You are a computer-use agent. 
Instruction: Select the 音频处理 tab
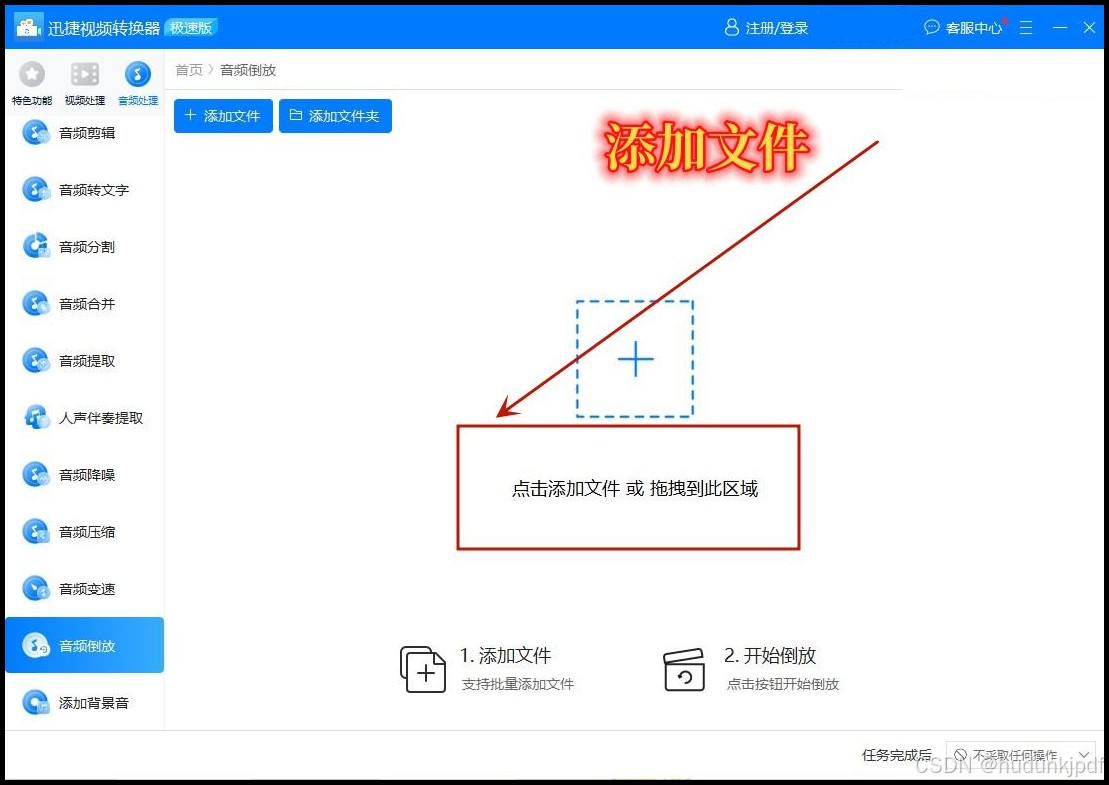pyautogui.click(x=137, y=80)
